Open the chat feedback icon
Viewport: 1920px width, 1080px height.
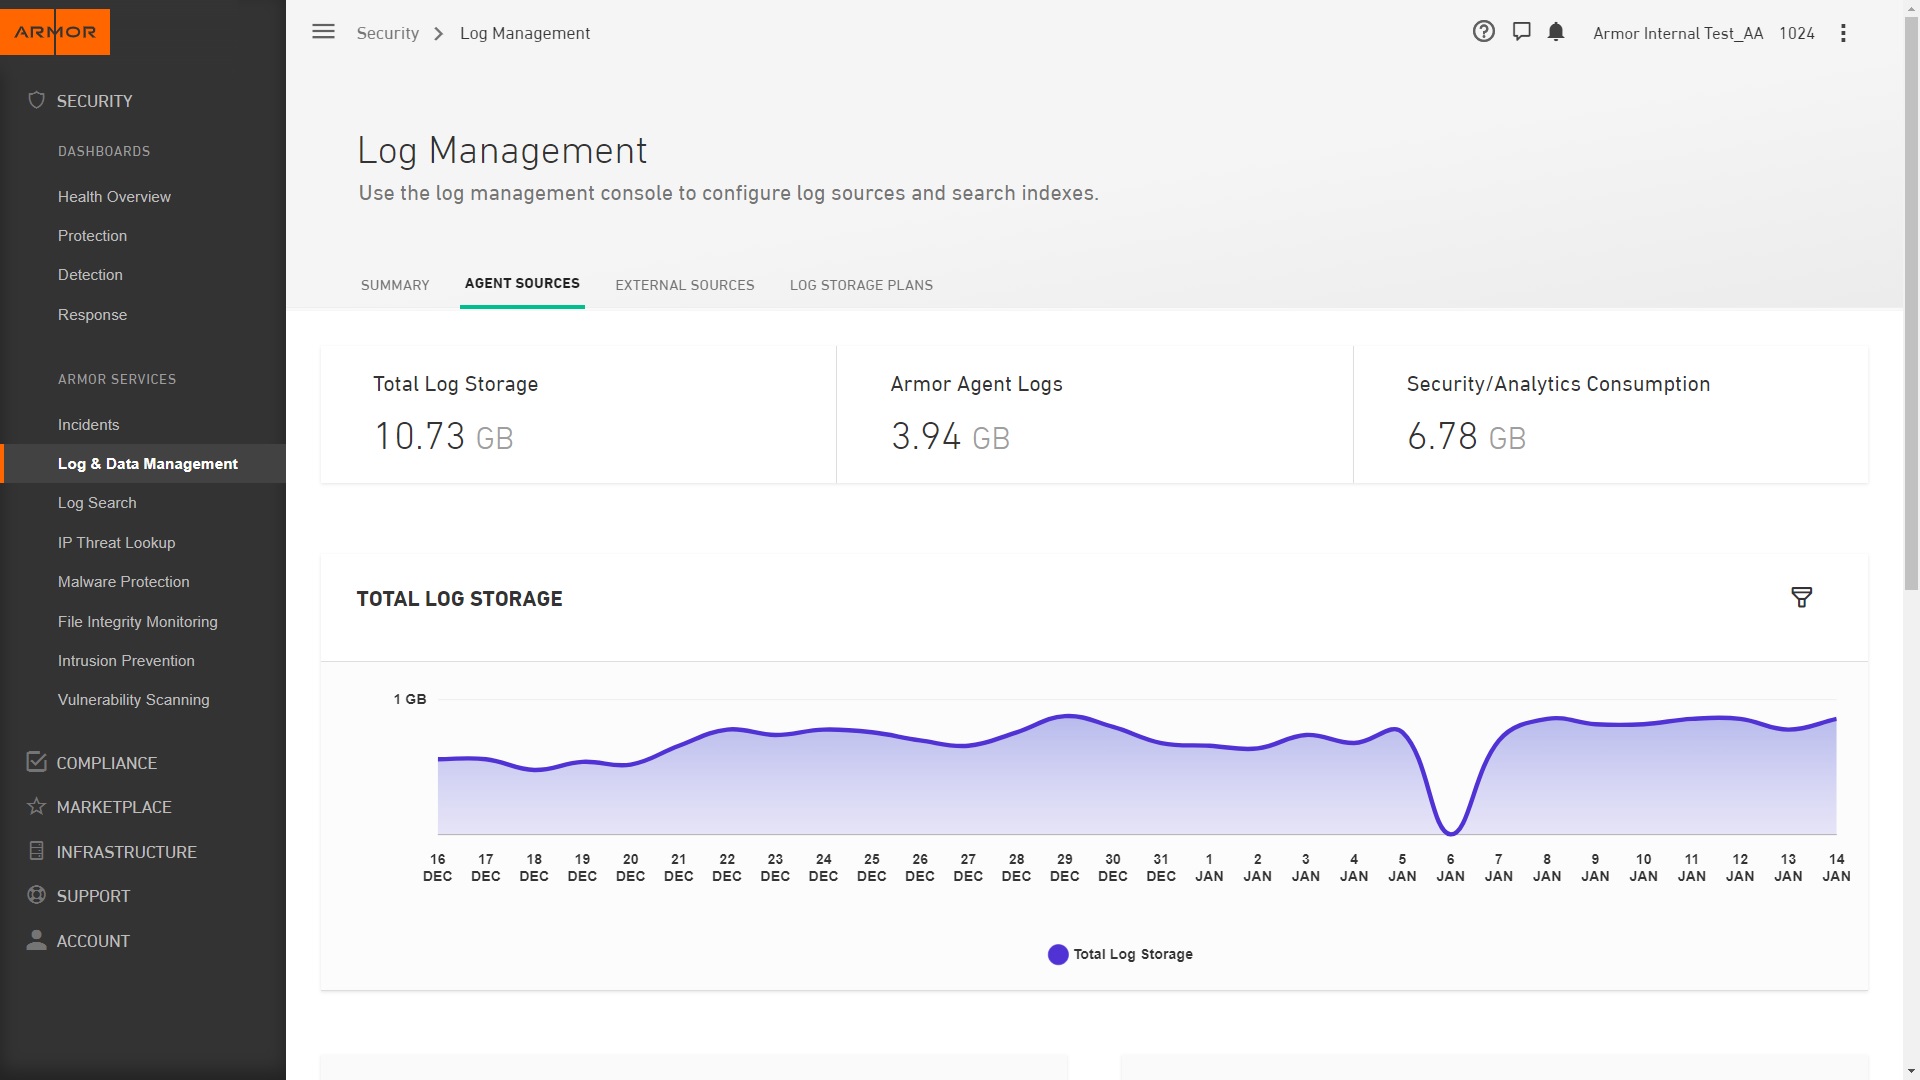pyautogui.click(x=1521, y=32)
